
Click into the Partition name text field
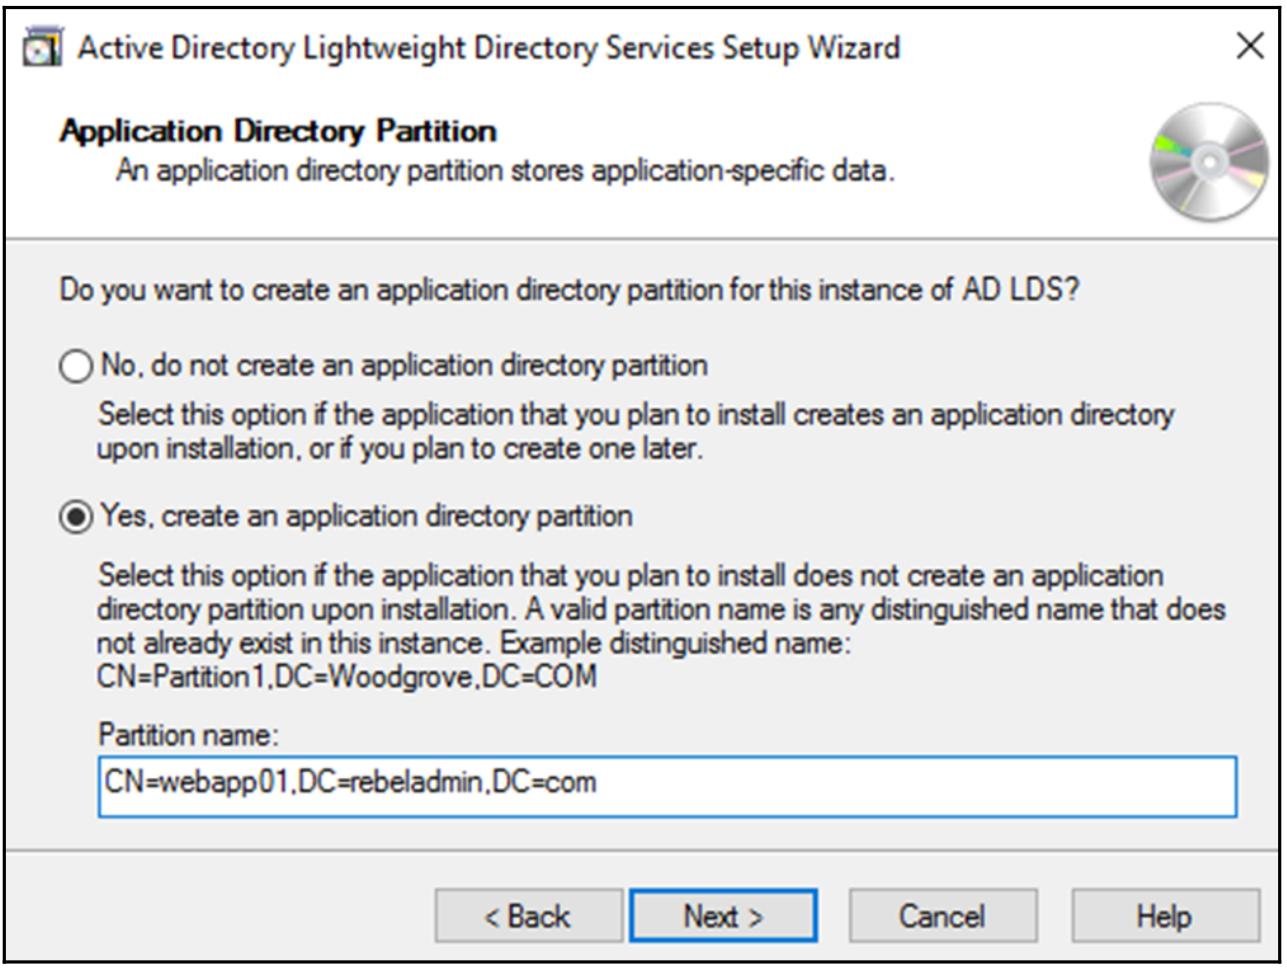[666, 786]
